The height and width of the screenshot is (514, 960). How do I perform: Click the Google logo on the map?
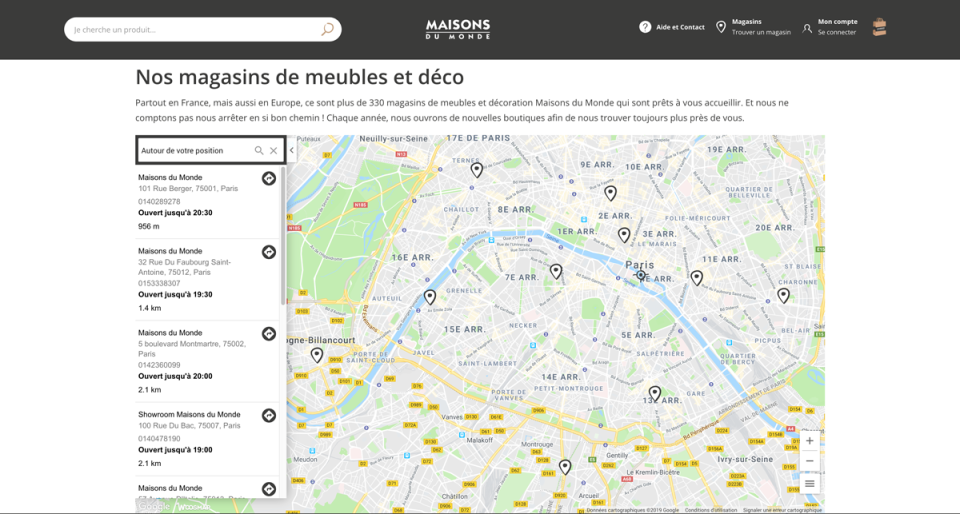pyautogui.click(x=154, y=506)
